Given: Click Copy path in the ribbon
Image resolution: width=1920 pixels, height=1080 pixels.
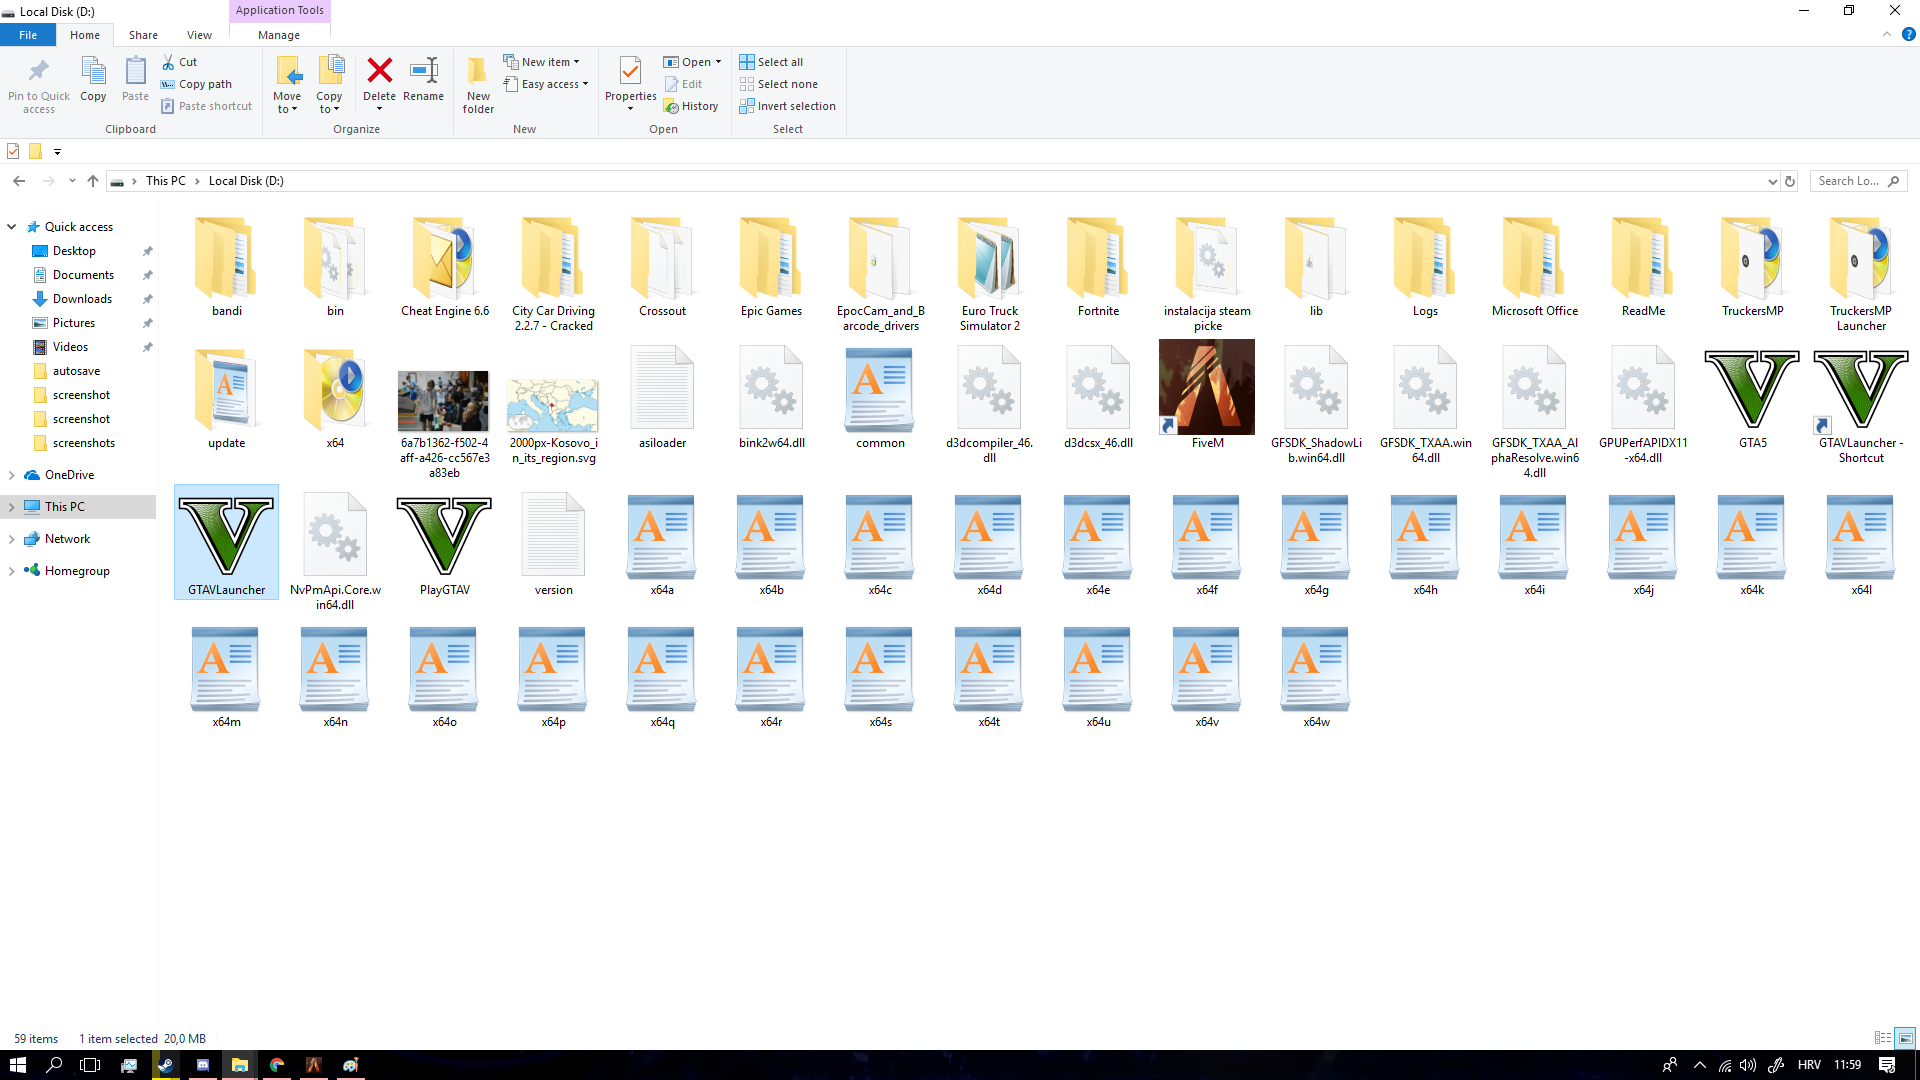Looking at the screenshot, I should pyautogui.click(x=197, y=84).
